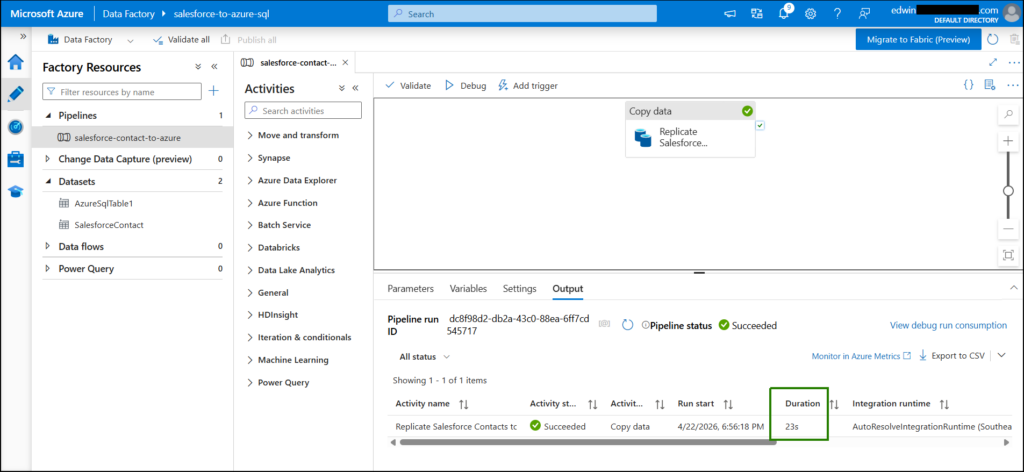Expand the Data flows node
Screen dimensions: 1024x472
[48, 247]
